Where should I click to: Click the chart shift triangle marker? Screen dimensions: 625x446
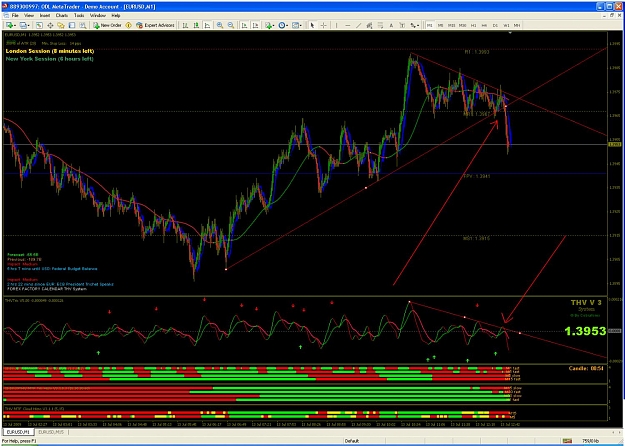(x=510, y=33)
